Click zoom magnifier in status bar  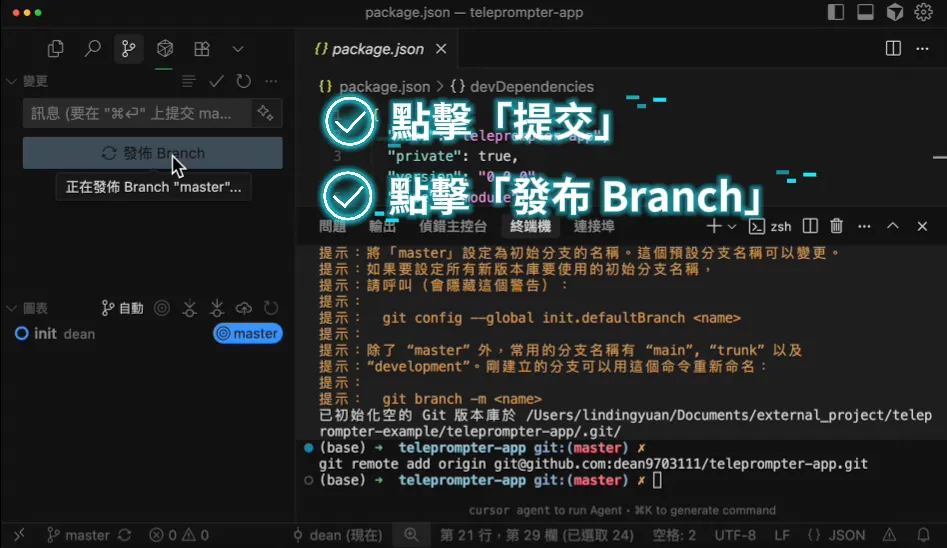[x=411, y=535]
